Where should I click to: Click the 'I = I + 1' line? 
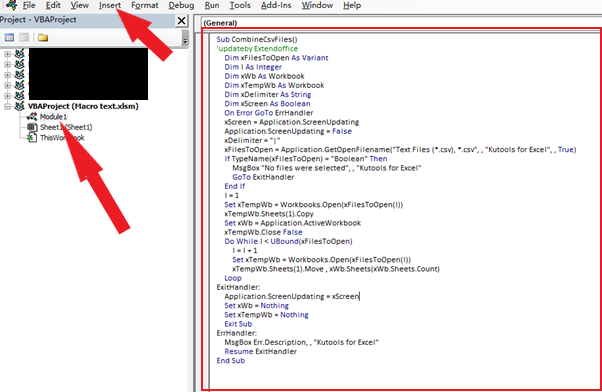pos(245,251)
